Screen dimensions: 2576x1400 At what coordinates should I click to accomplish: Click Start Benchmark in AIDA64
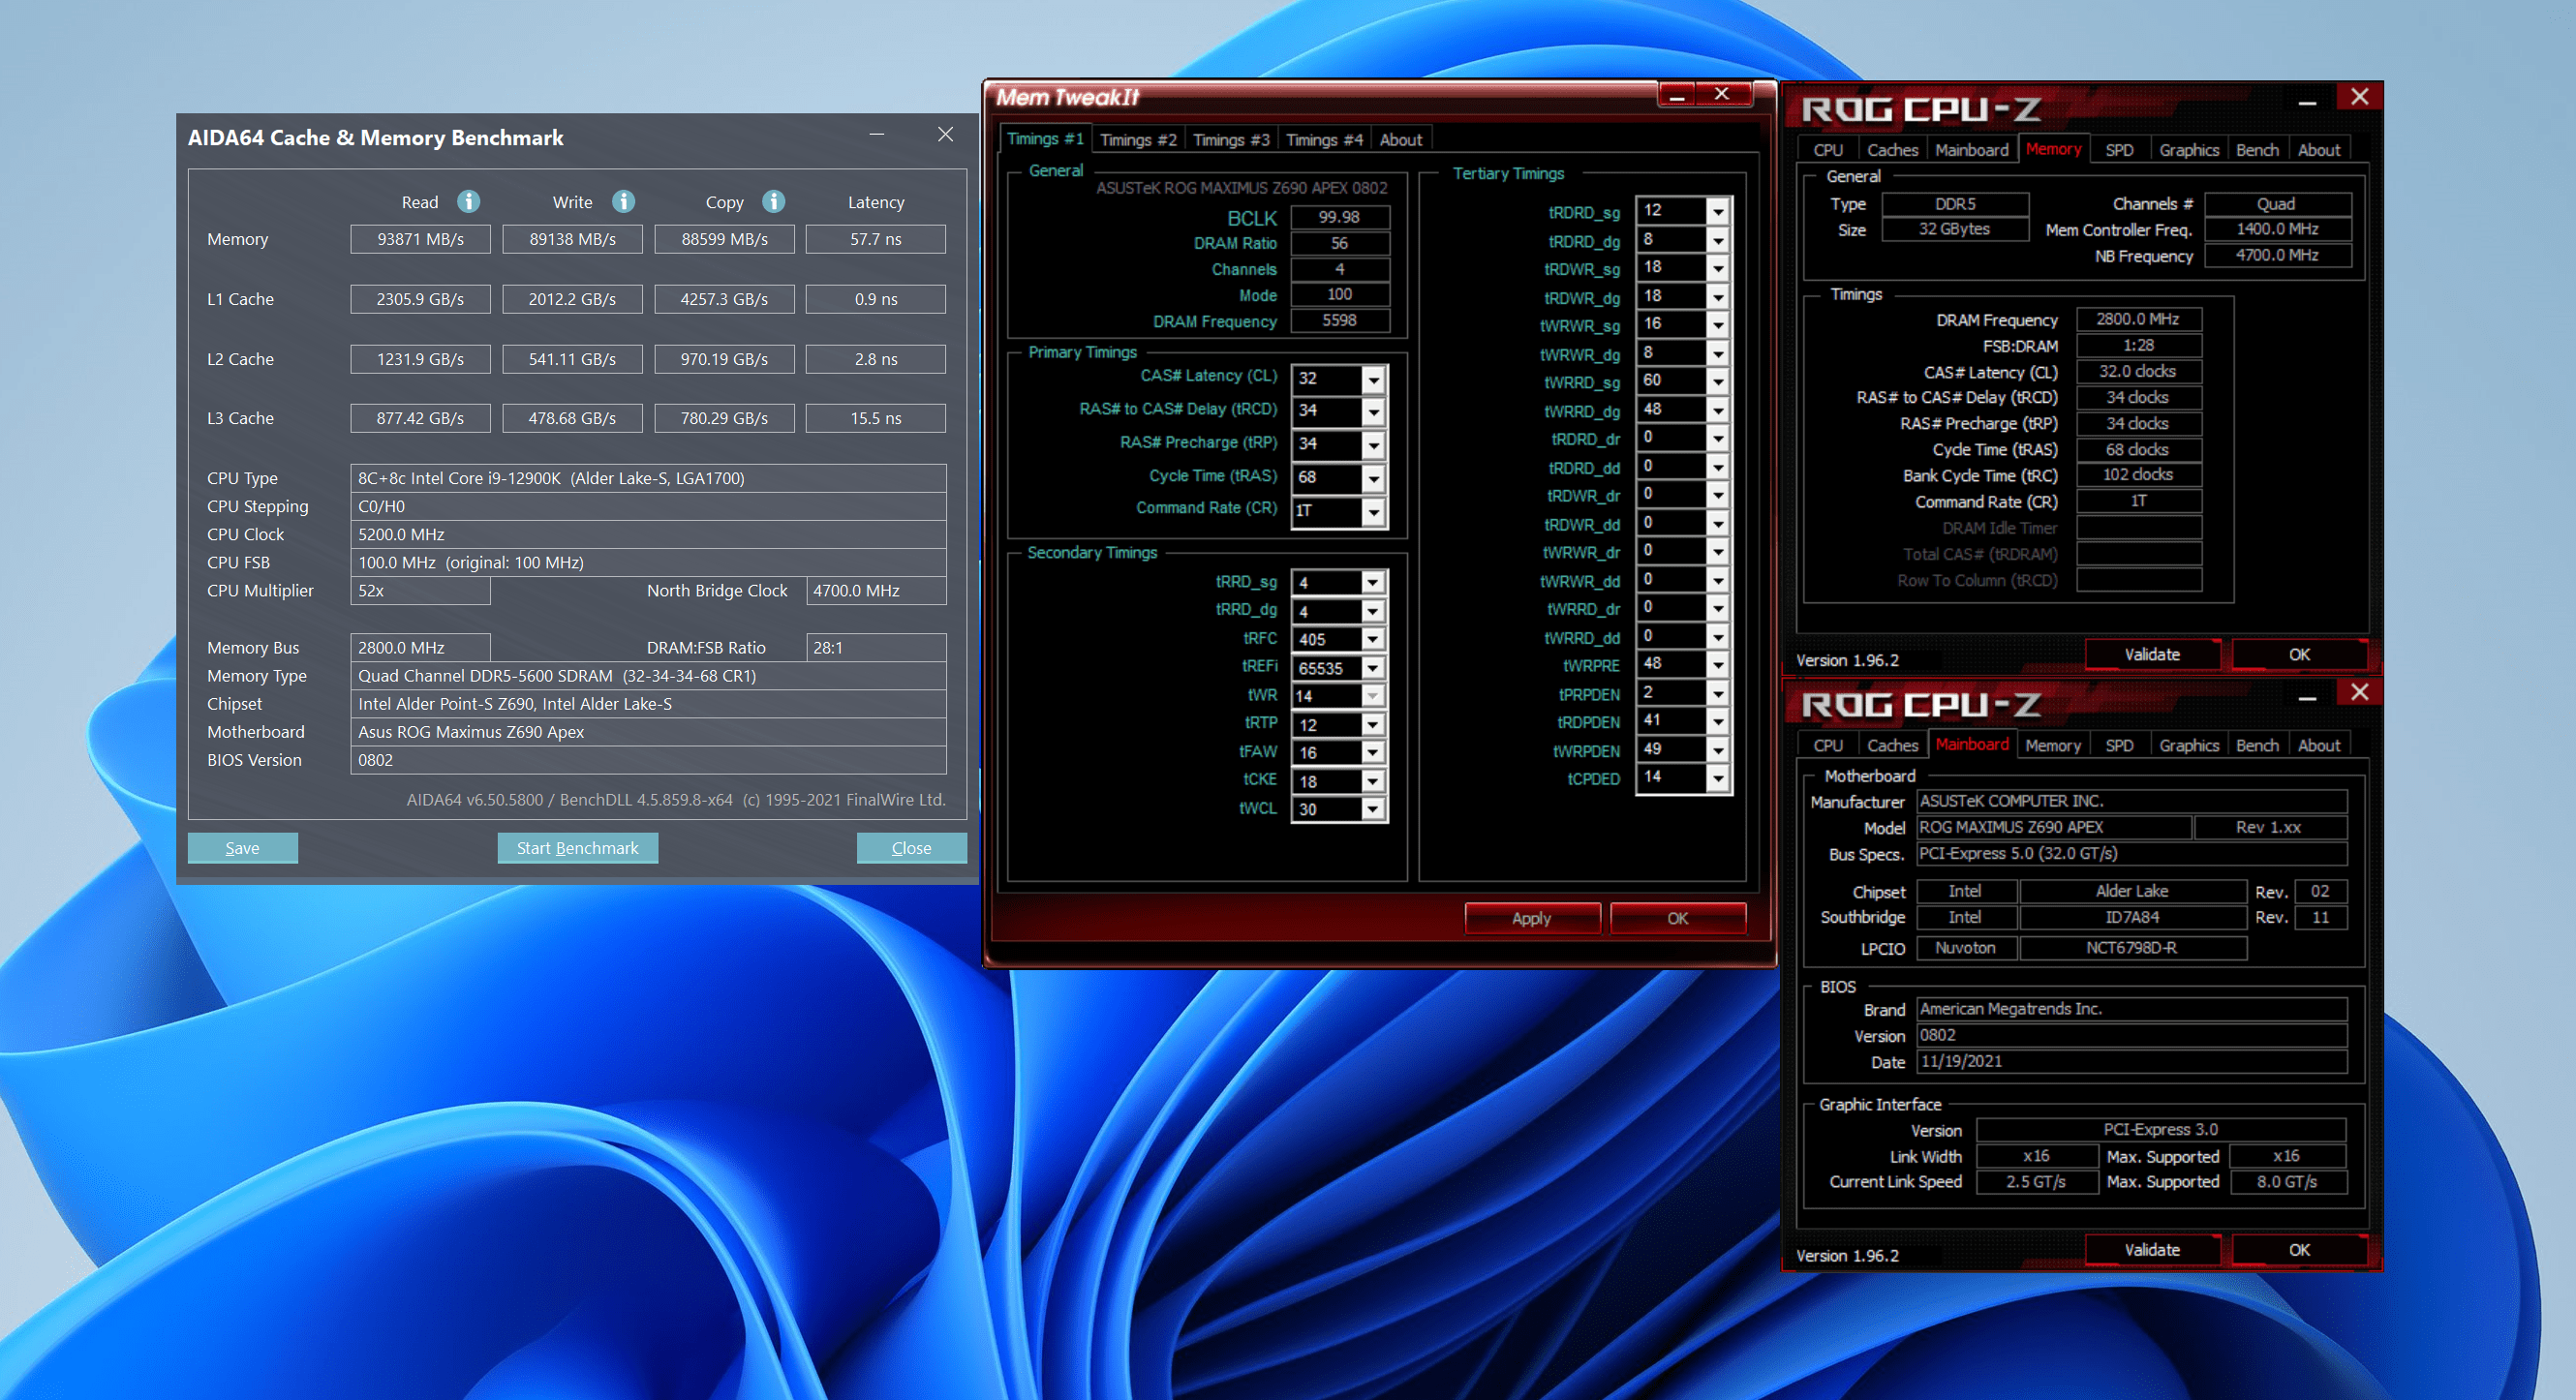click(x=577, y=848)
